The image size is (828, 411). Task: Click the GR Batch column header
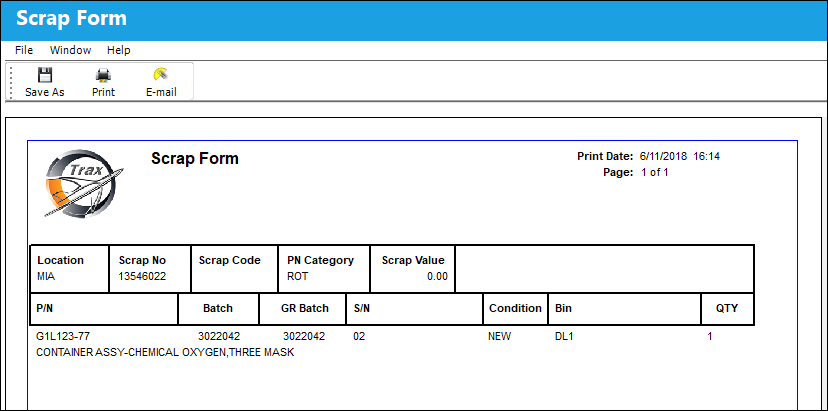305,308
